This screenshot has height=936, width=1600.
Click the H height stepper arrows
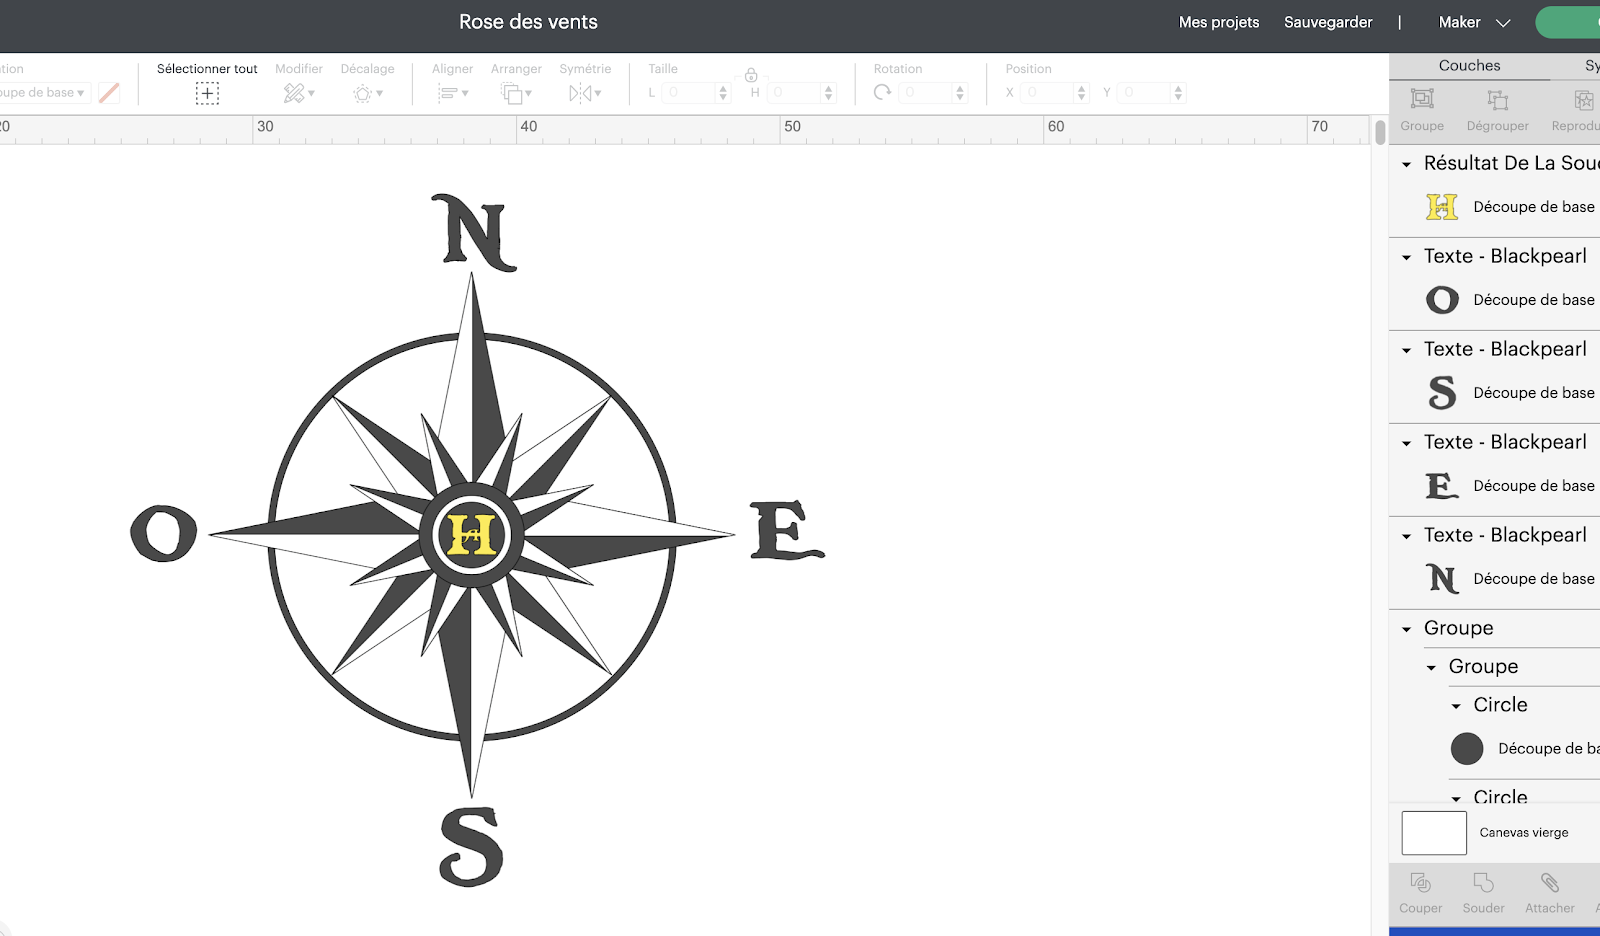click(x=828, y=93)
